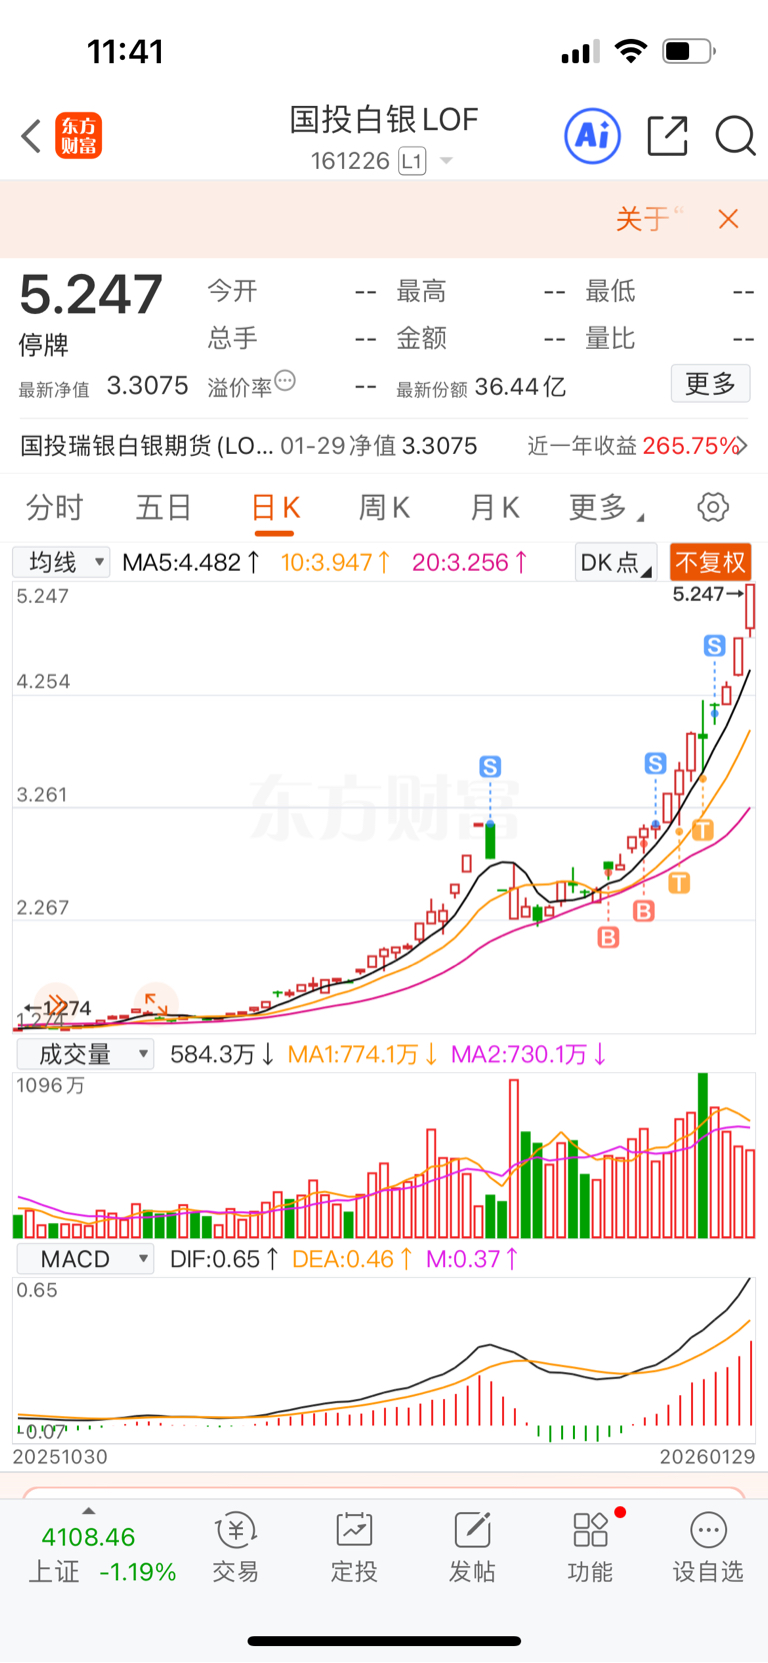Tap the MA5:4.482 readout

tap(191, 563)
